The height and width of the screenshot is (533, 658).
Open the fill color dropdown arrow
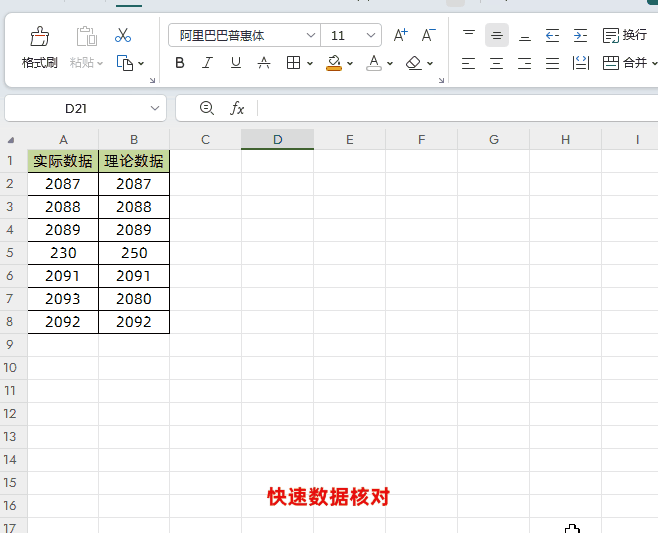coord(350,64)
